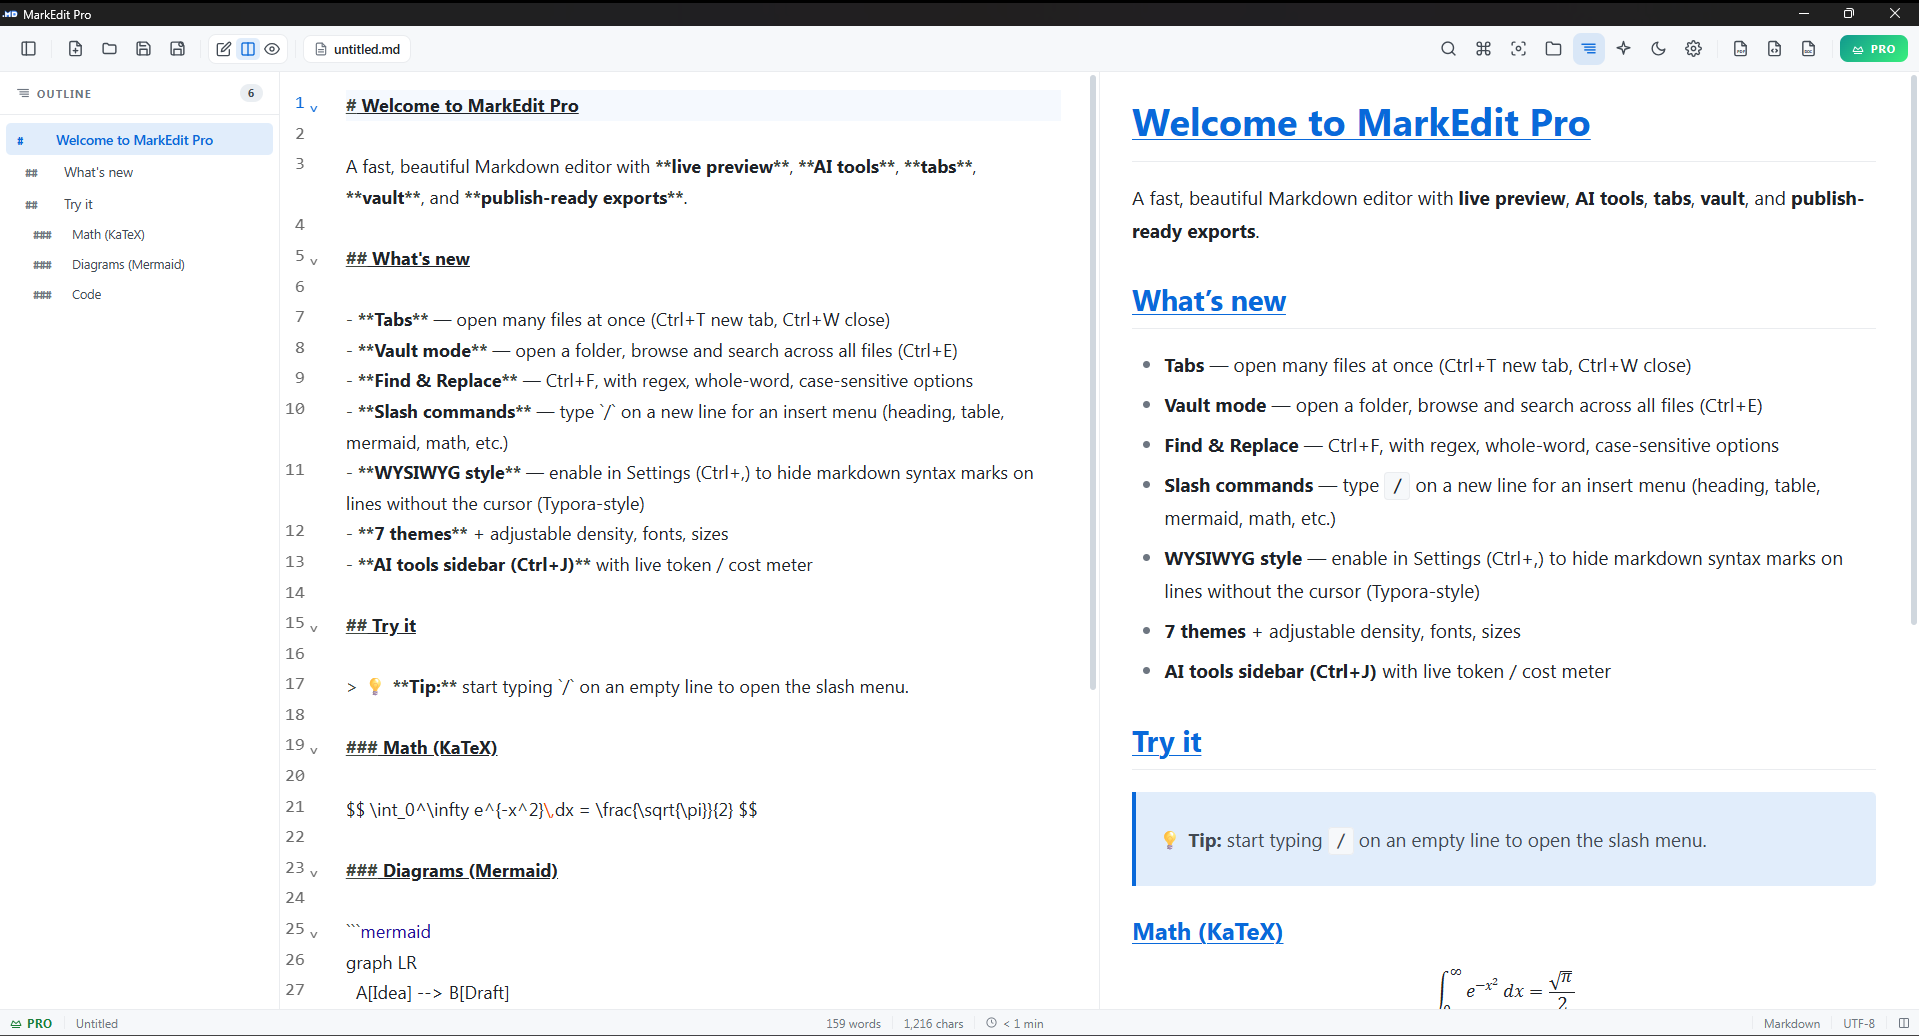Collapse fold arrow on line 19

(x=314, y=750)
